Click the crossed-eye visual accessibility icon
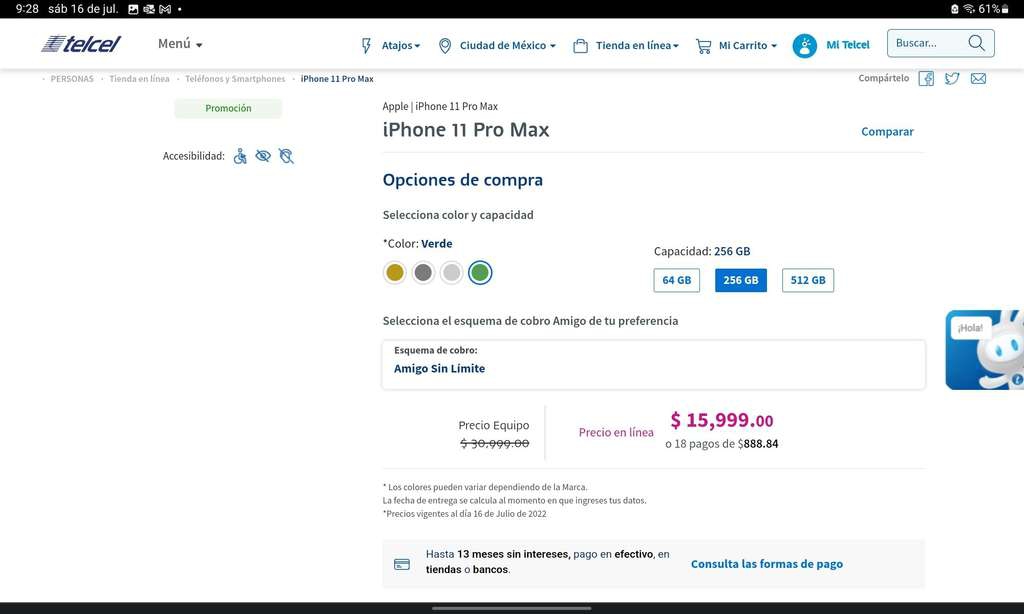The image size is (1024, 614). (x=263, y=156)
